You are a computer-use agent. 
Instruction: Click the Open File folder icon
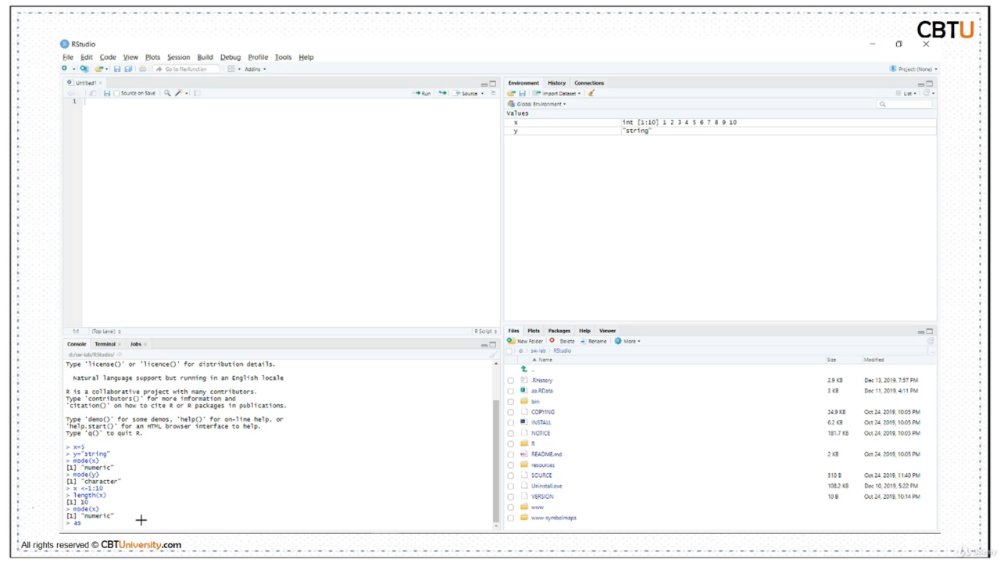tap(98, 69)
